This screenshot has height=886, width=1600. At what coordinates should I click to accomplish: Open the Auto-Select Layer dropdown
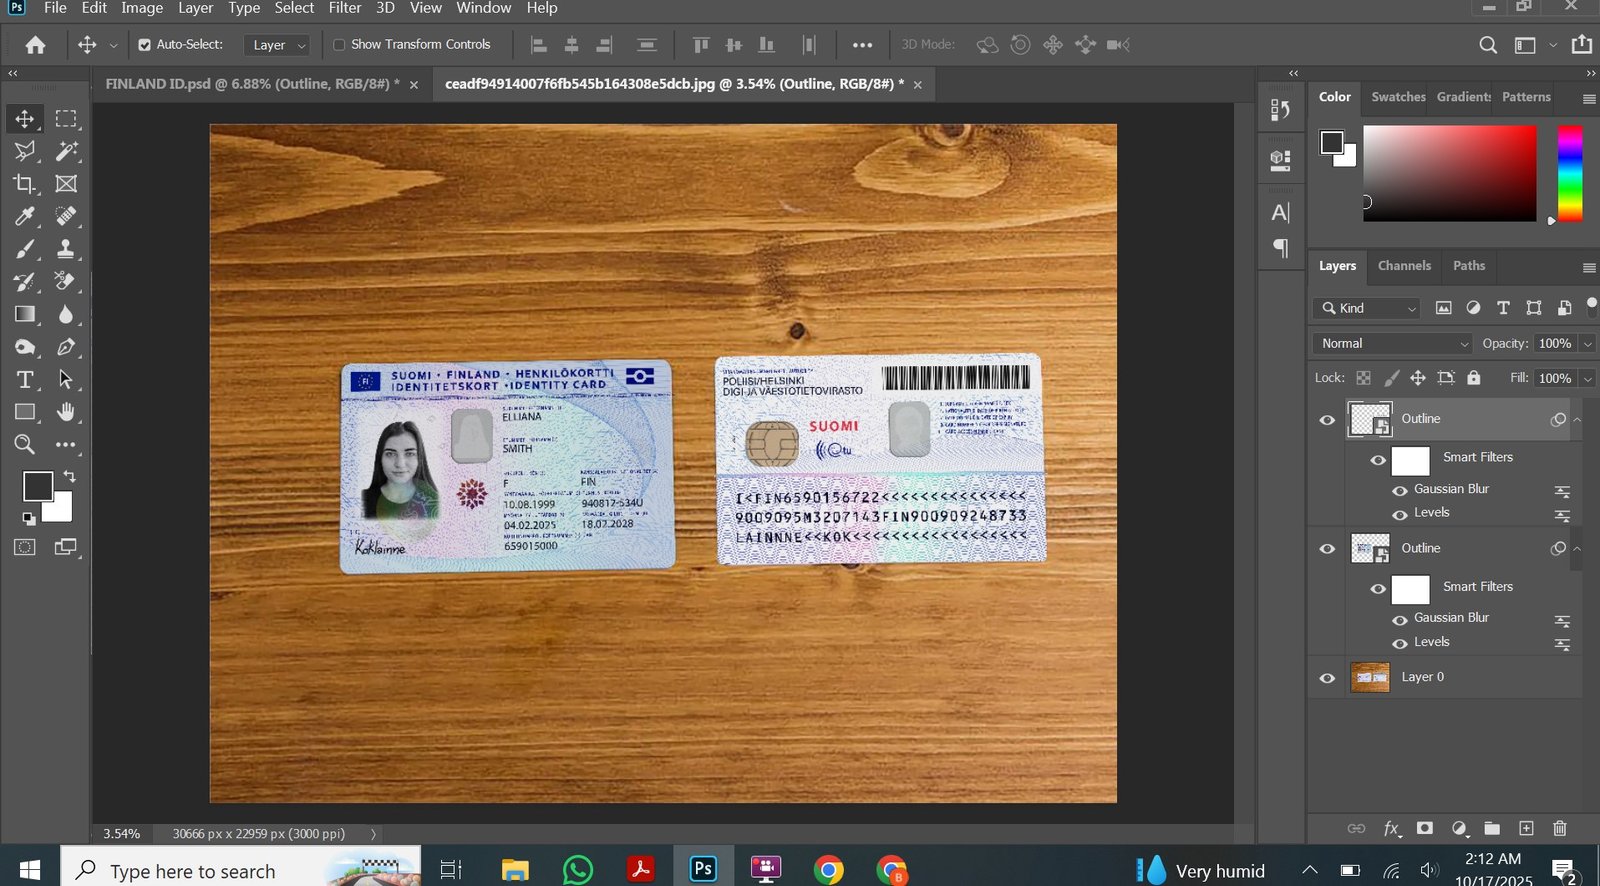[279, 45]
